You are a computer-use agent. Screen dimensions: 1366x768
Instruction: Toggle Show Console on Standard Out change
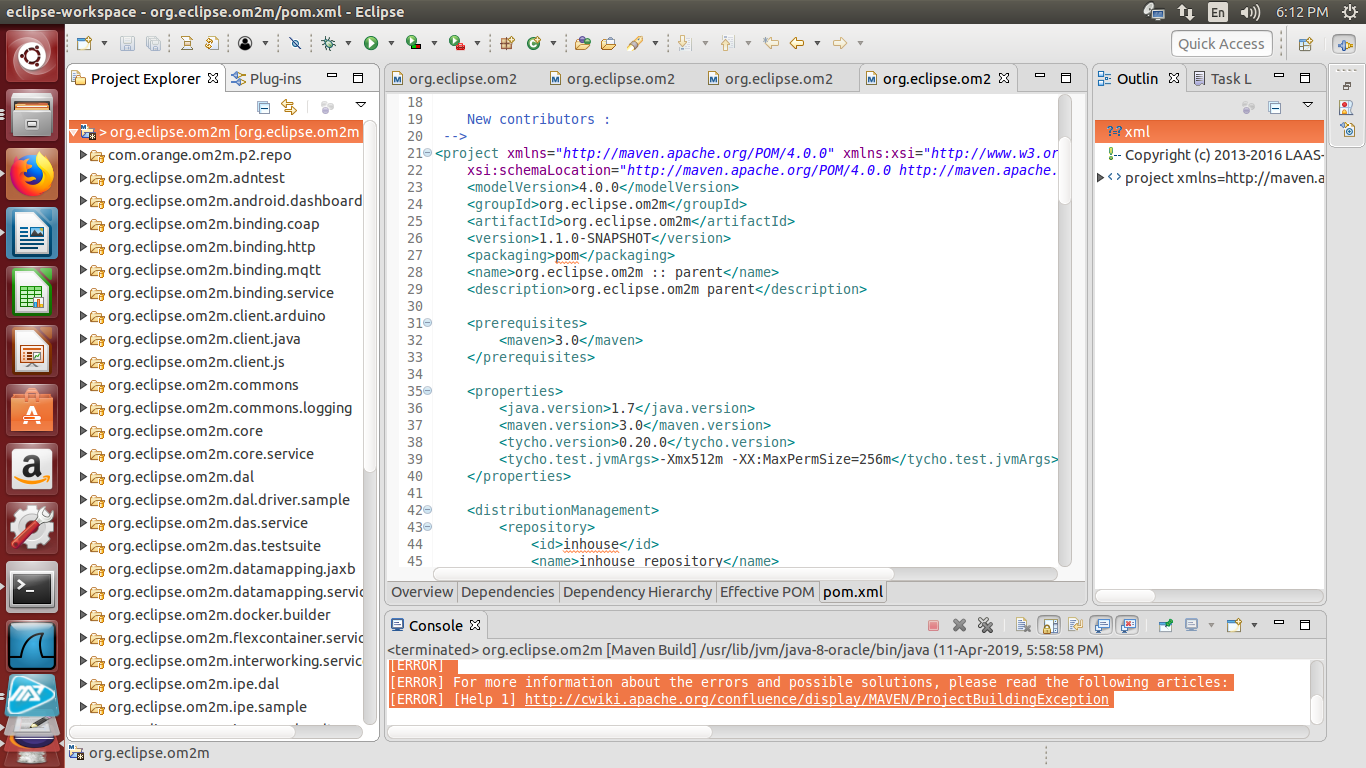coord(1101,625)
